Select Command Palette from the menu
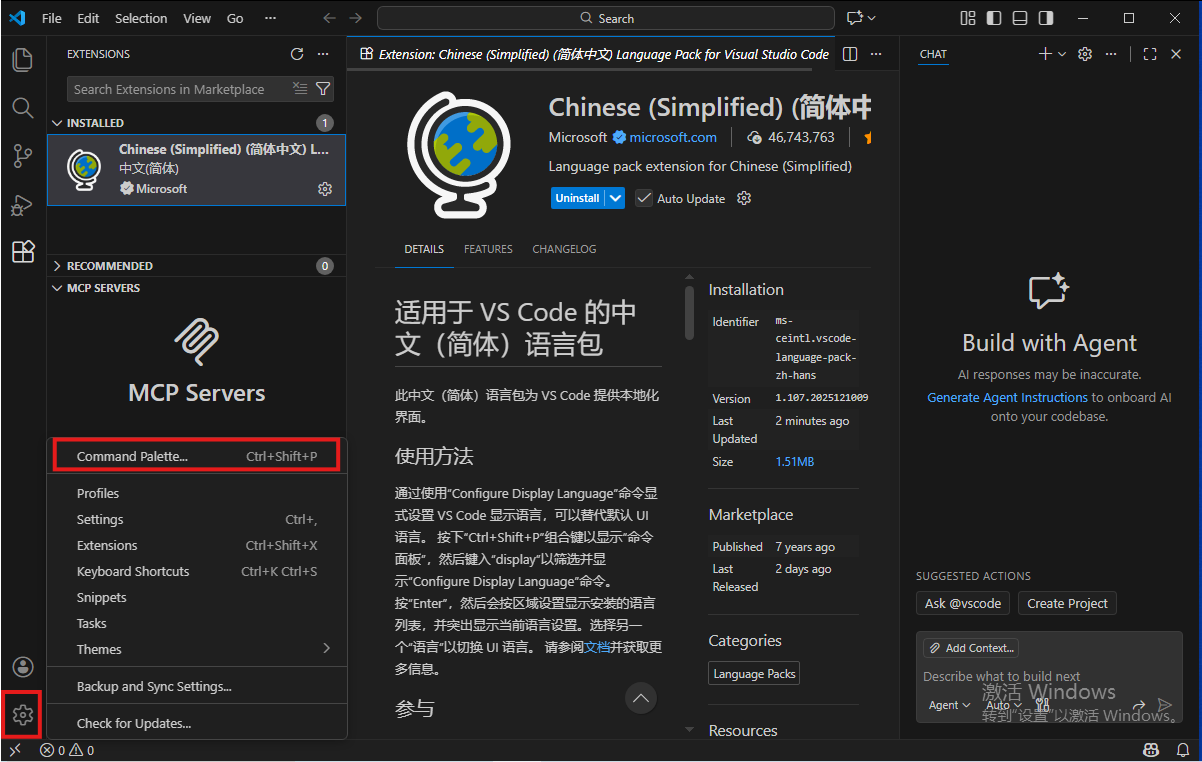This screenshot has height=762, width=1202. (196, 456)
